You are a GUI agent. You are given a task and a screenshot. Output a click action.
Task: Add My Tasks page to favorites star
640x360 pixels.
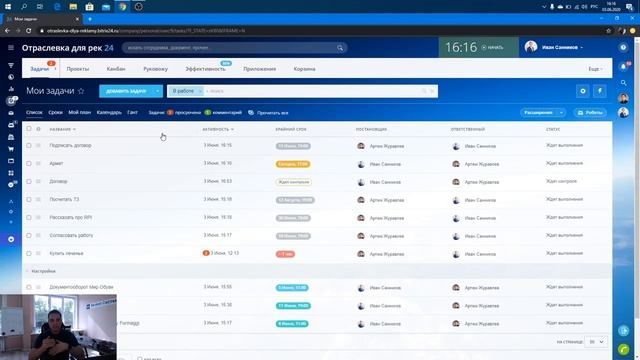click(x=81, y=91)
